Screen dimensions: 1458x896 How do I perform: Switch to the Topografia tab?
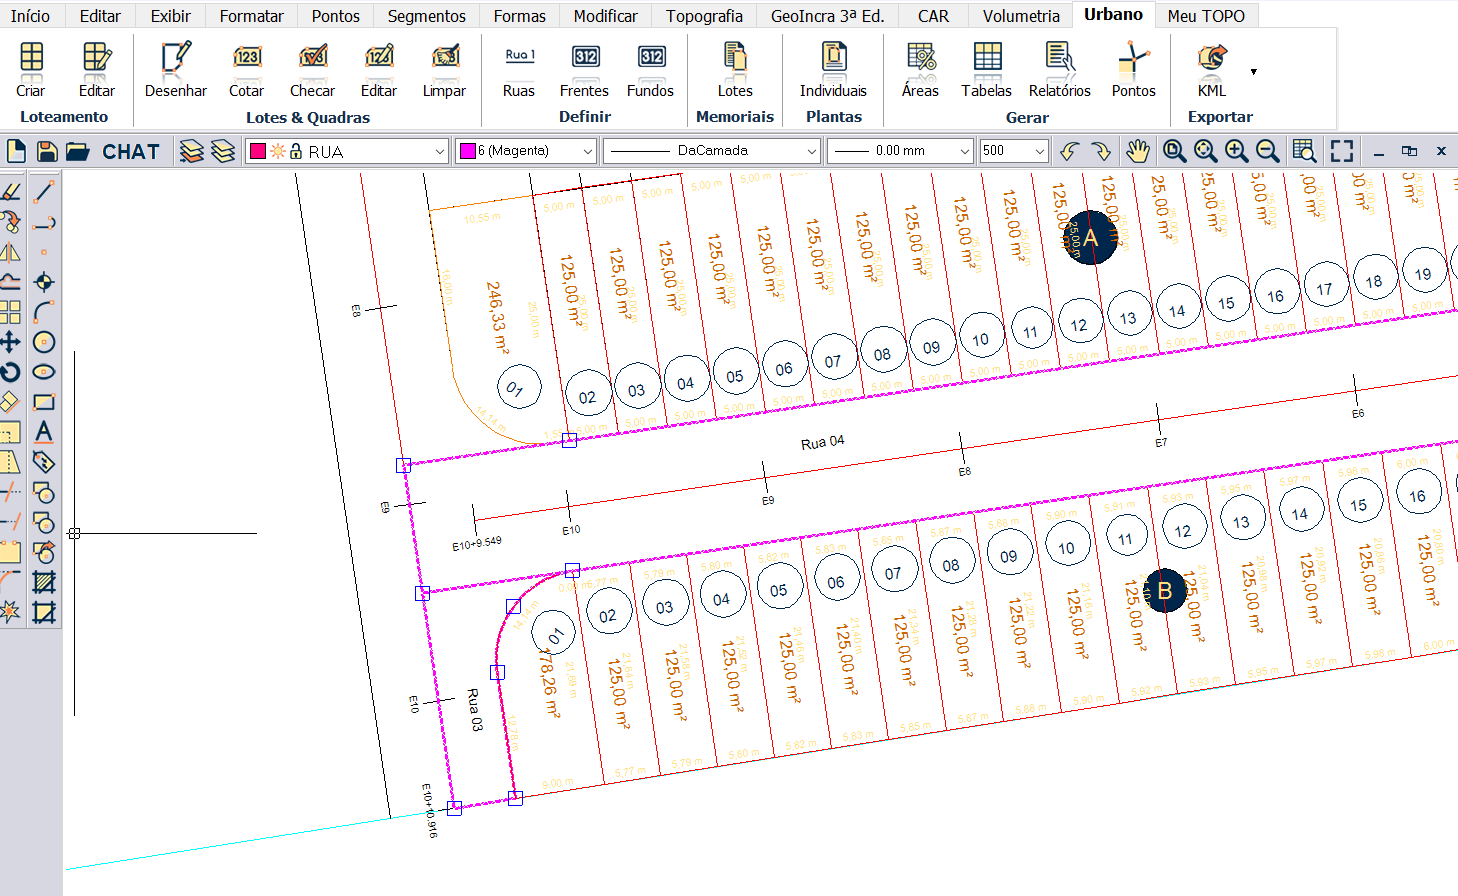pos(704,16)
